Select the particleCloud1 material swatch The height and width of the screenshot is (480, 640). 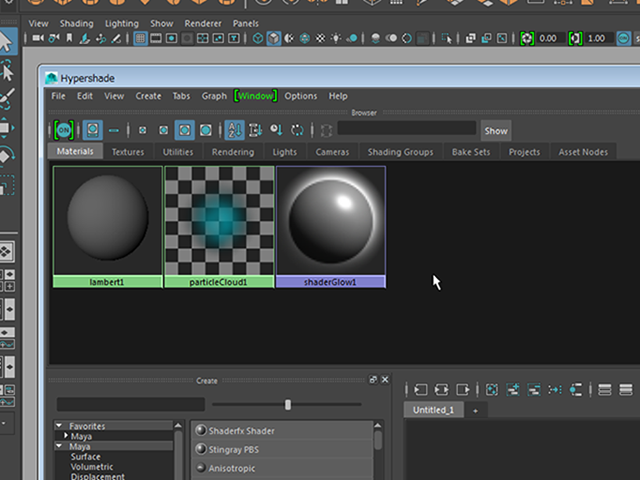(x=219, y=227)
